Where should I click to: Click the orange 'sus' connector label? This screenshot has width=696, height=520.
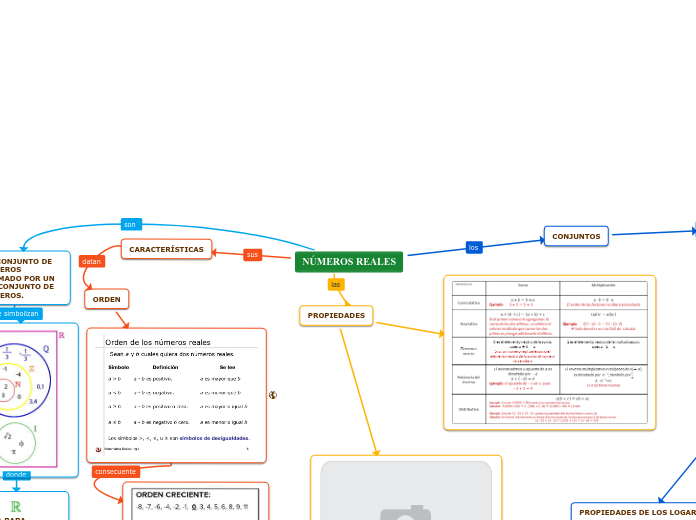tap(252, 255)
